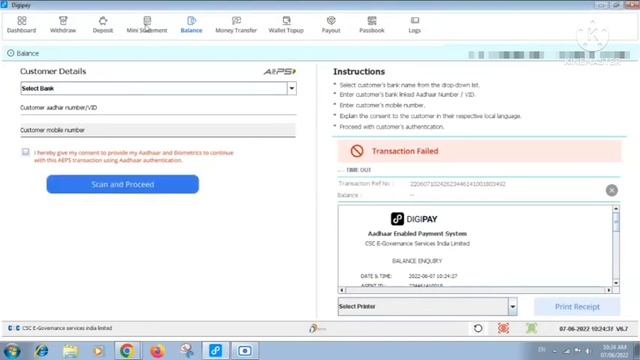Screen dimensions: 640x360
Task: Focus the Customer mobile number field
Action: (158, 130)
